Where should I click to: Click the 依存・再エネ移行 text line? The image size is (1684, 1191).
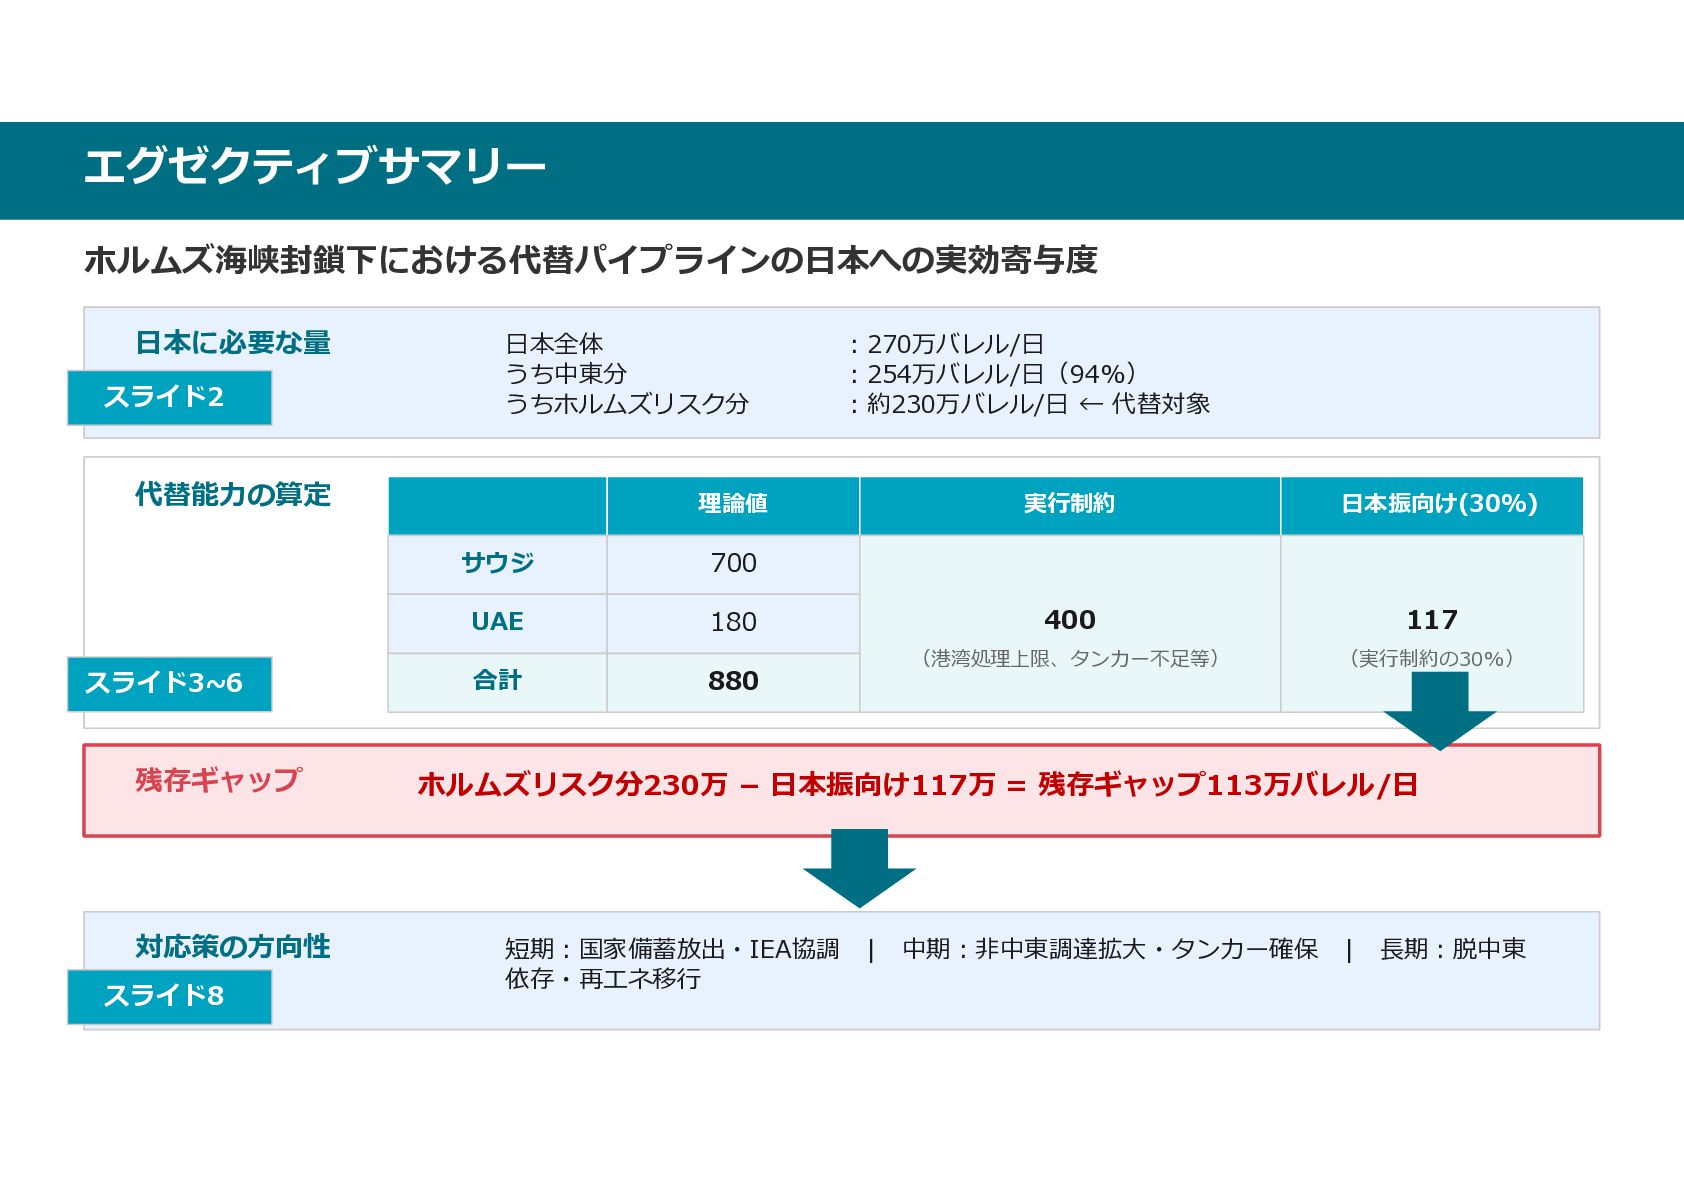tap(603, 979)
